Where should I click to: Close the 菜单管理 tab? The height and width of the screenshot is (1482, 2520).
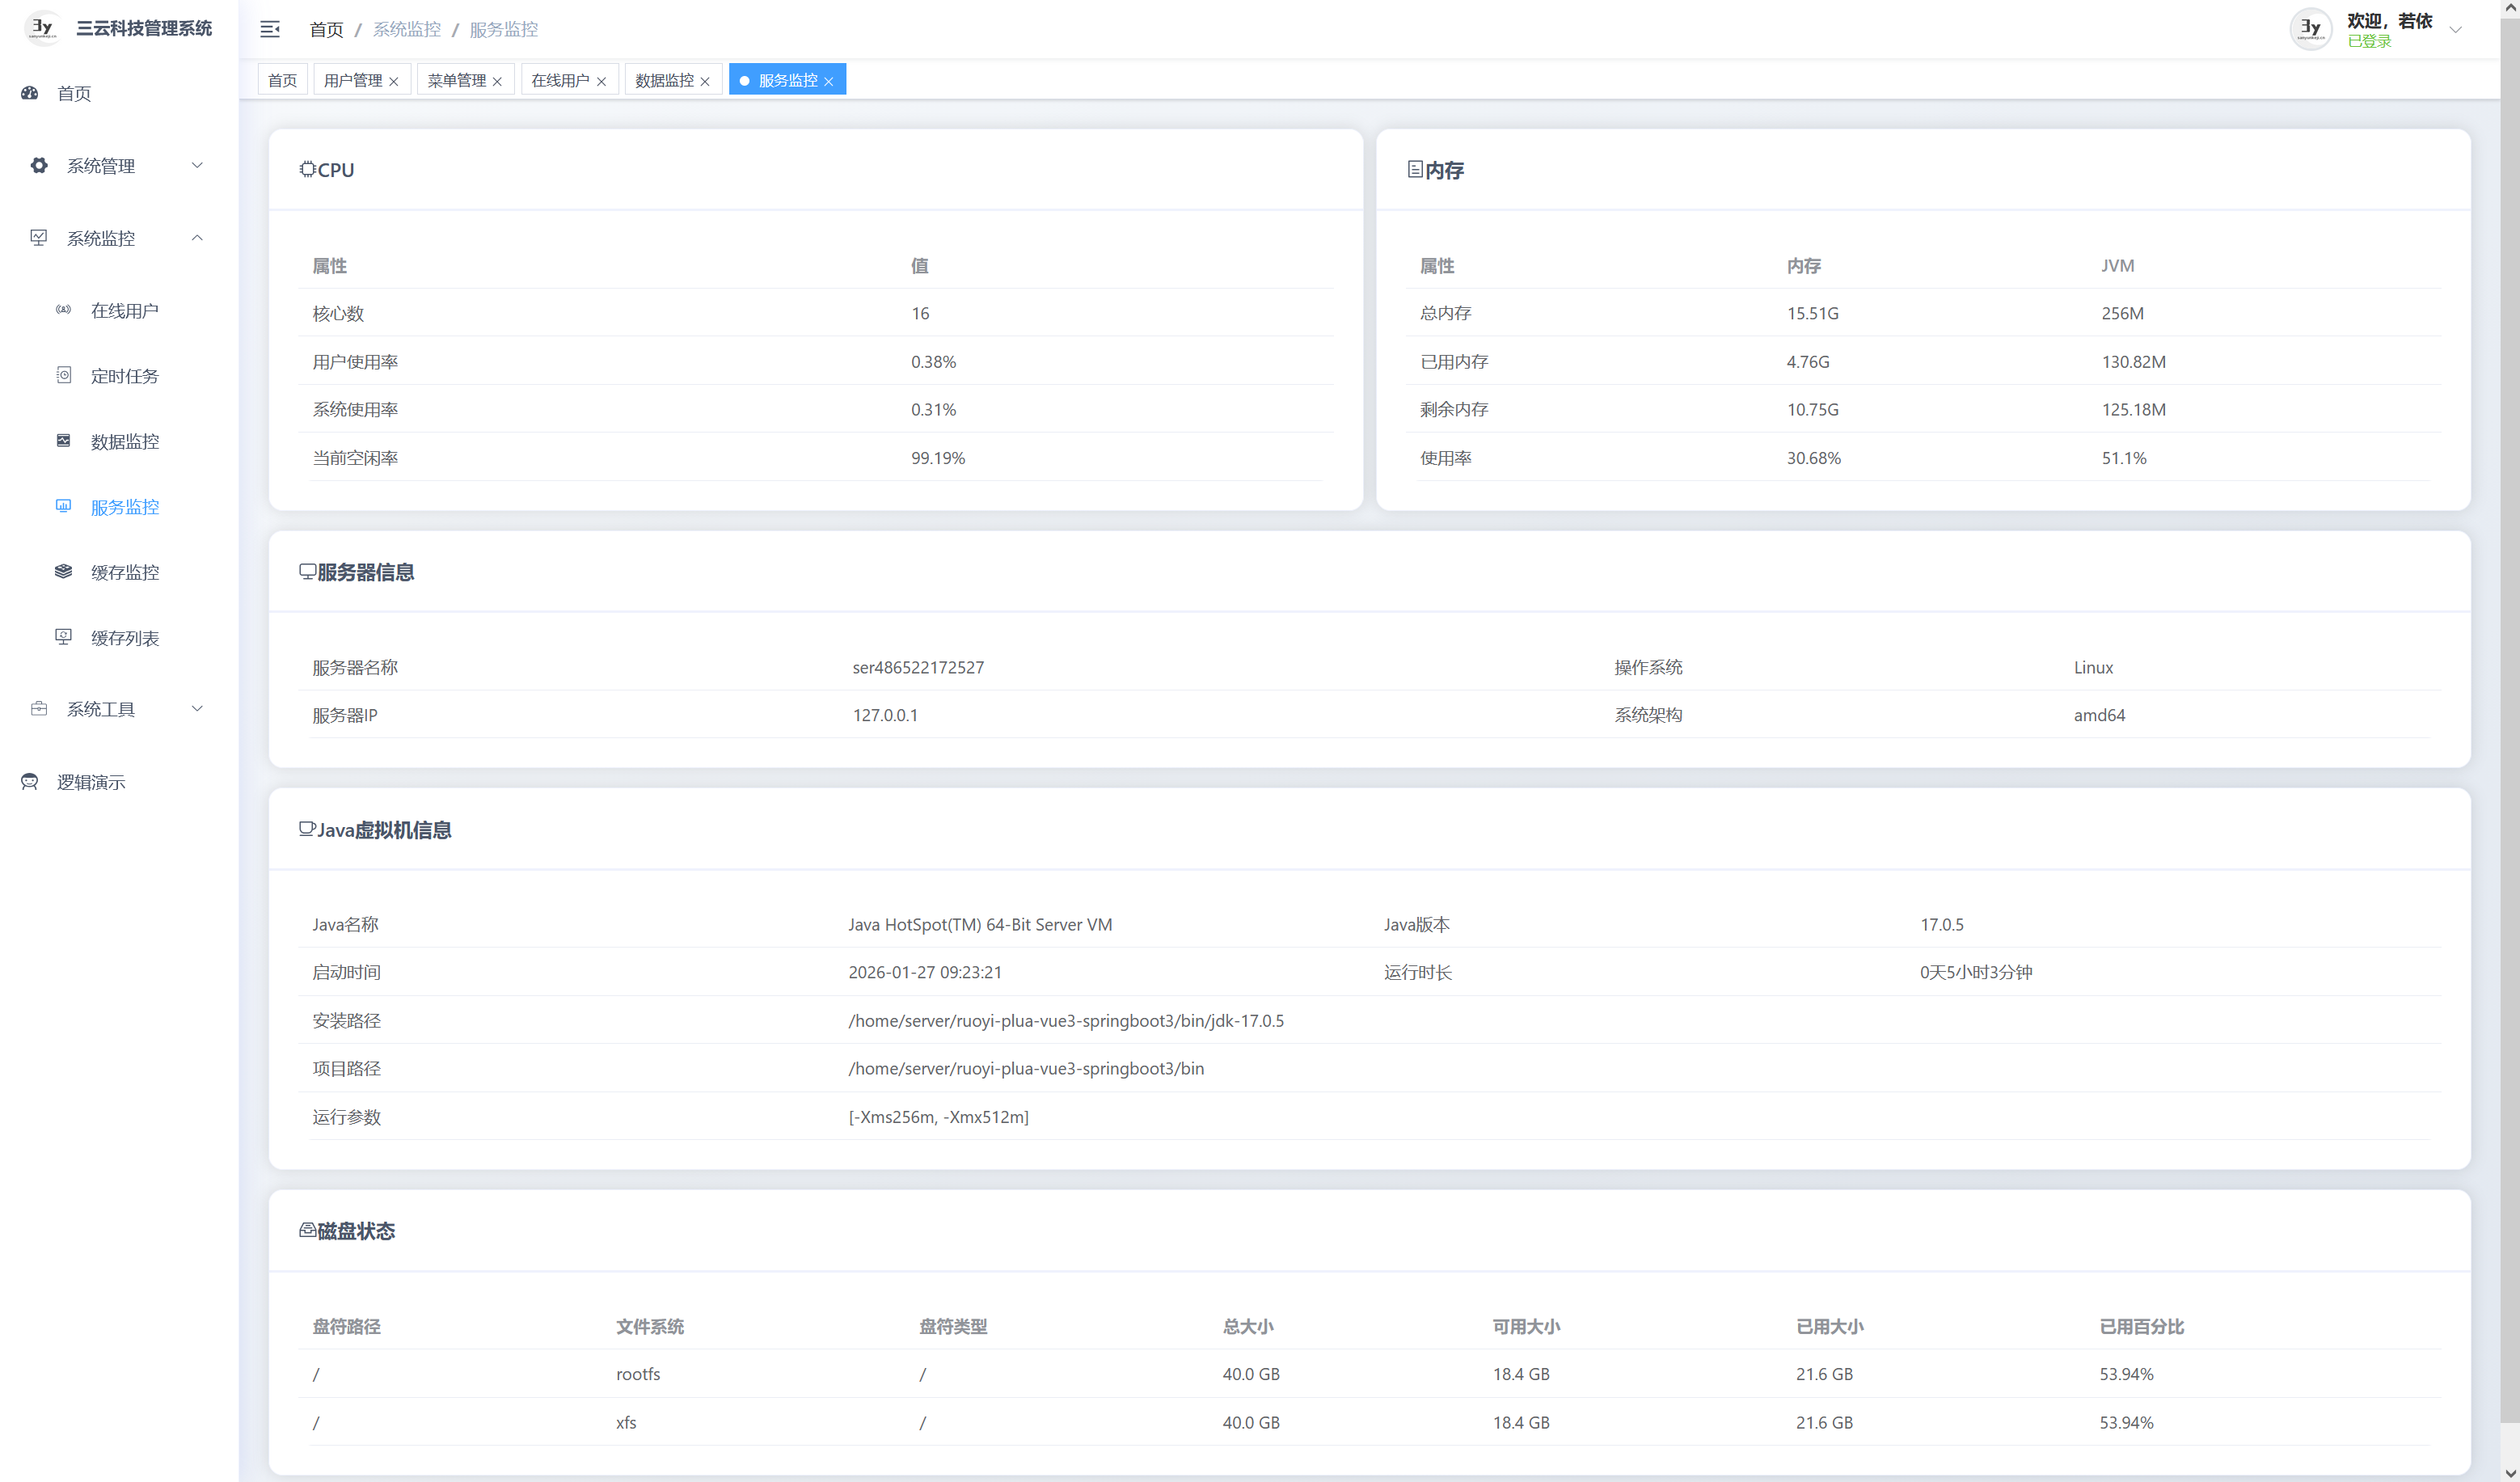click(497, 82)
